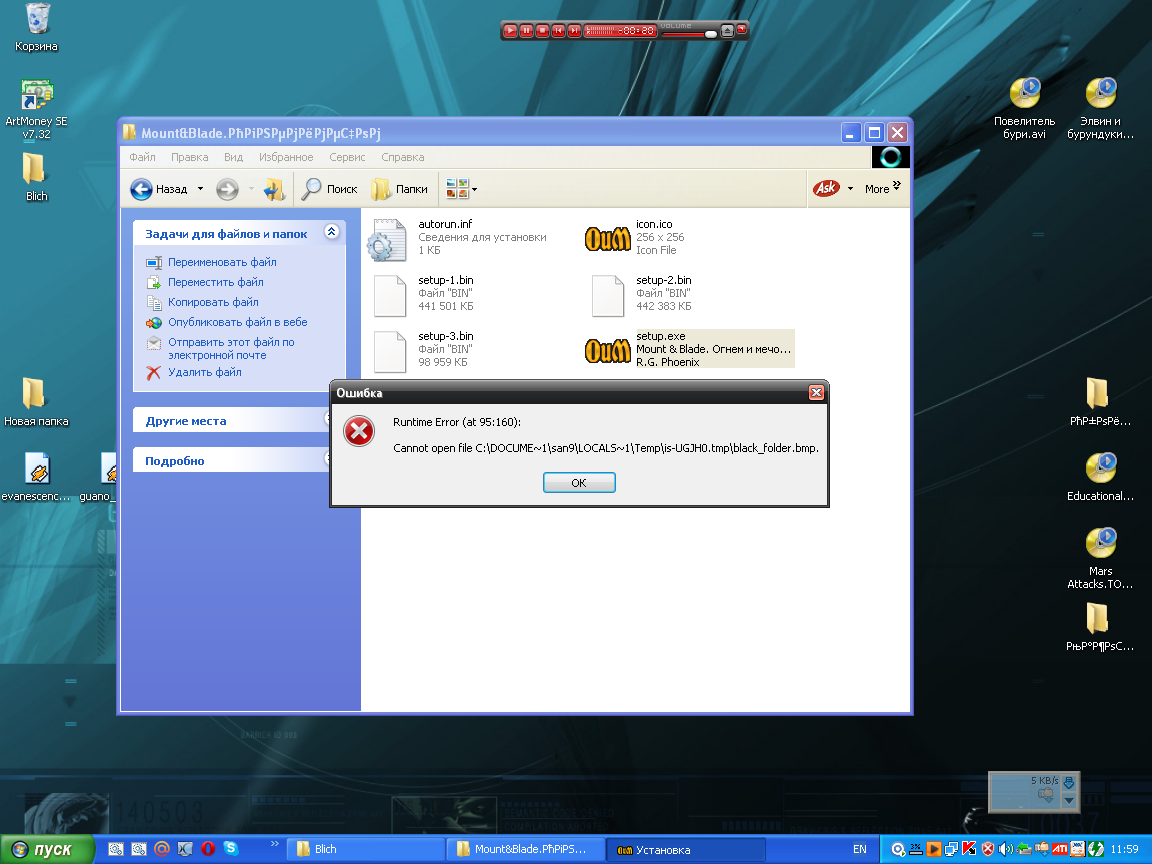The image size is (1152, 864).
Task: Expand the quick launch overflow chevron
Action: click(x=274, y=843)
